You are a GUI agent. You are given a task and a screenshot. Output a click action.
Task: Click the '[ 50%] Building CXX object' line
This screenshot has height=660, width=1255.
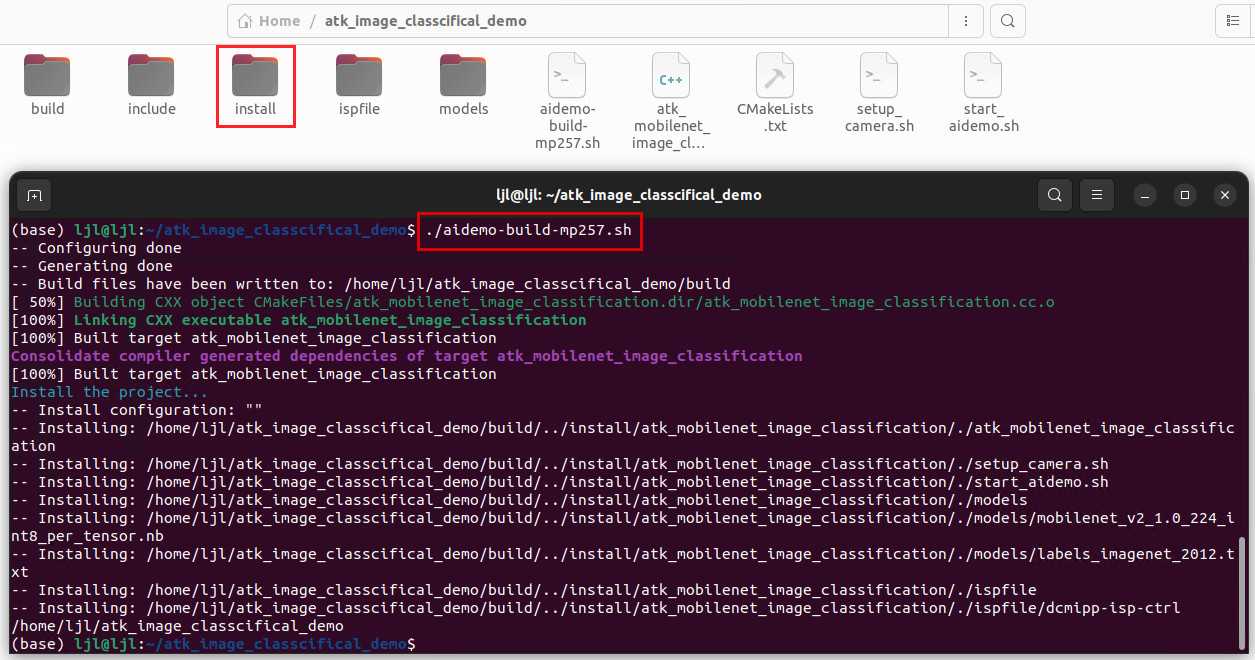coord(533,302)
